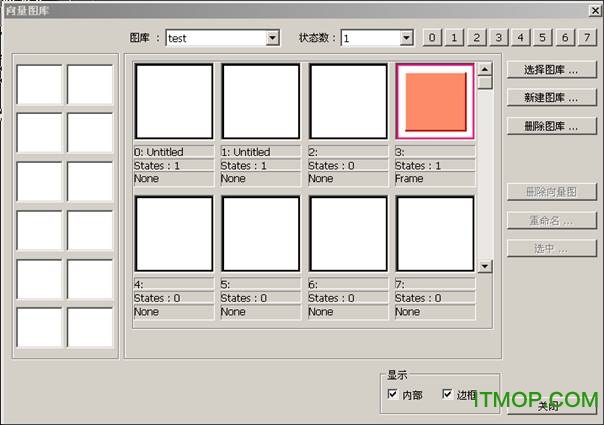Select the orange Frame thumbnail numbered 3

434,101
